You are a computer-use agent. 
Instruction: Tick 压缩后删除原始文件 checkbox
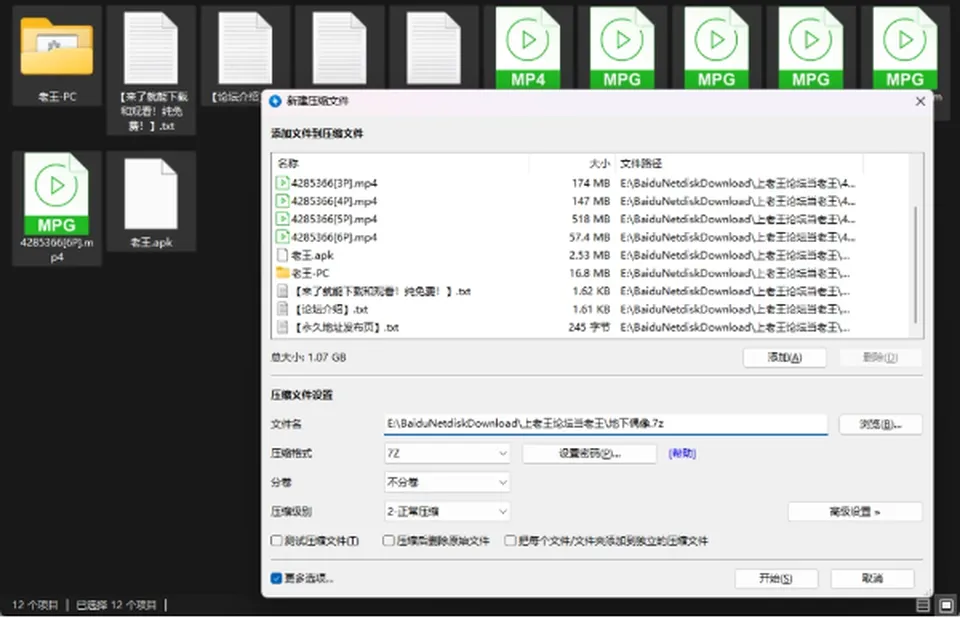coord(388,540)
